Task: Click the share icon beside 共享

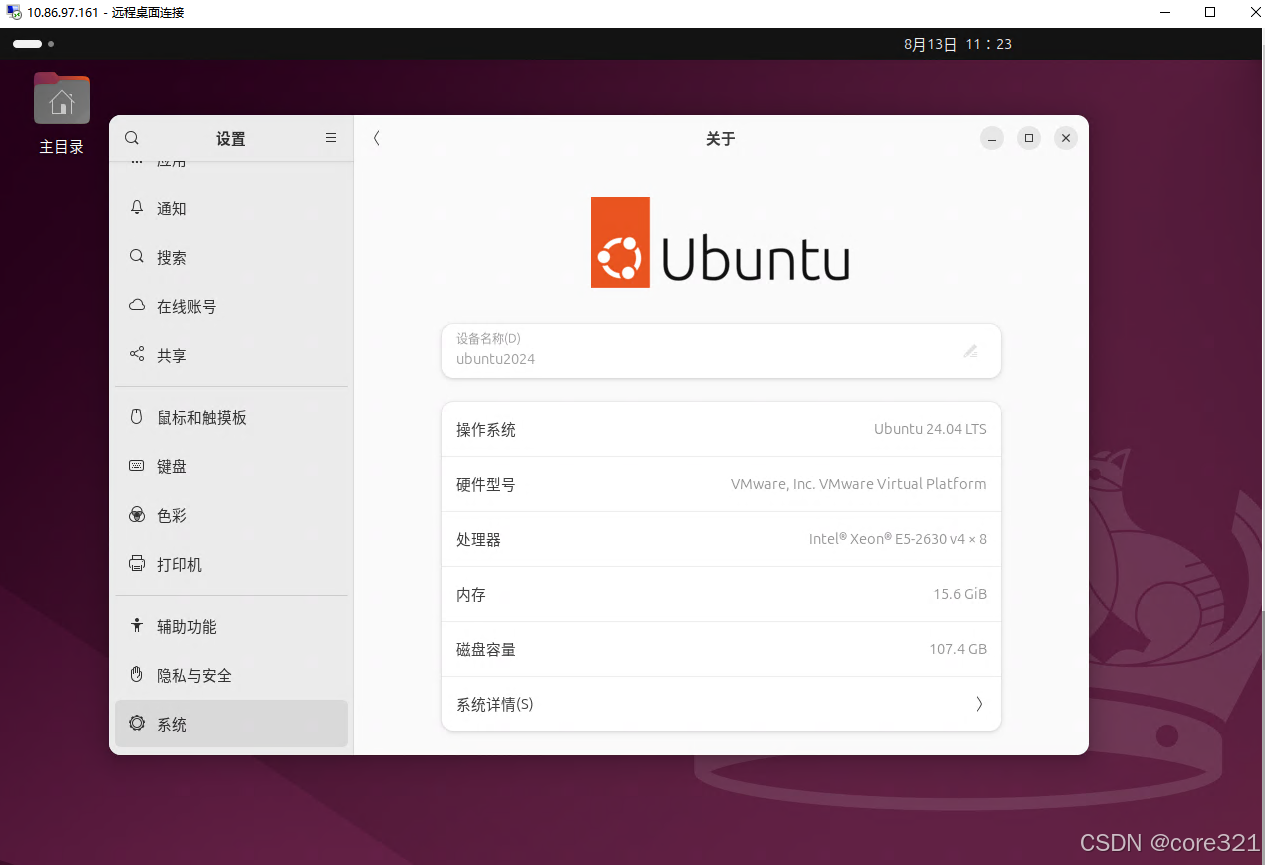Action: 137,355
